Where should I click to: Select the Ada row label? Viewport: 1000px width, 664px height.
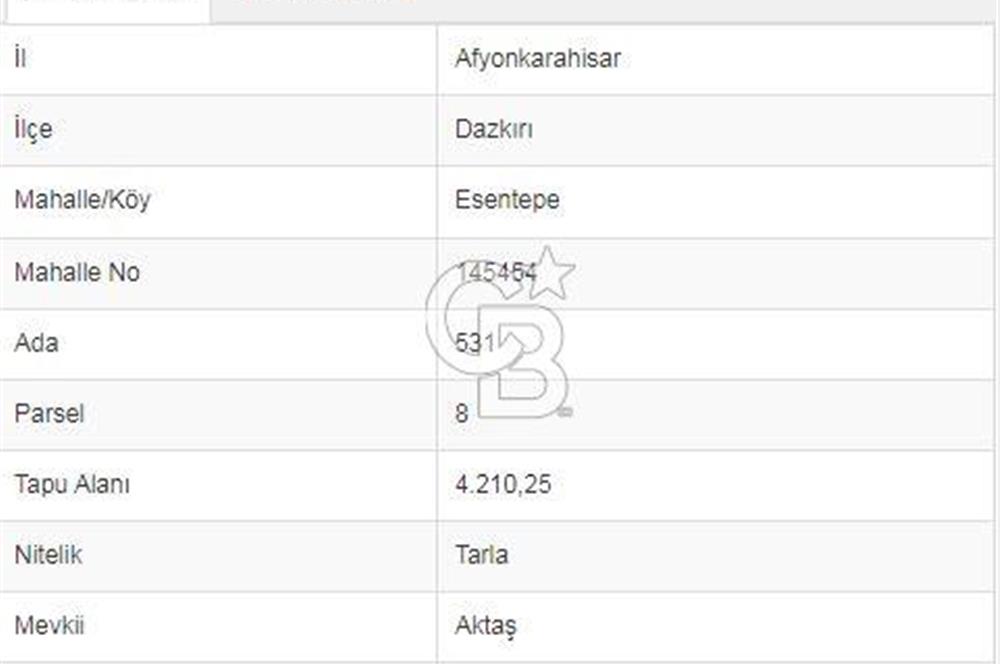pos(36,343)
